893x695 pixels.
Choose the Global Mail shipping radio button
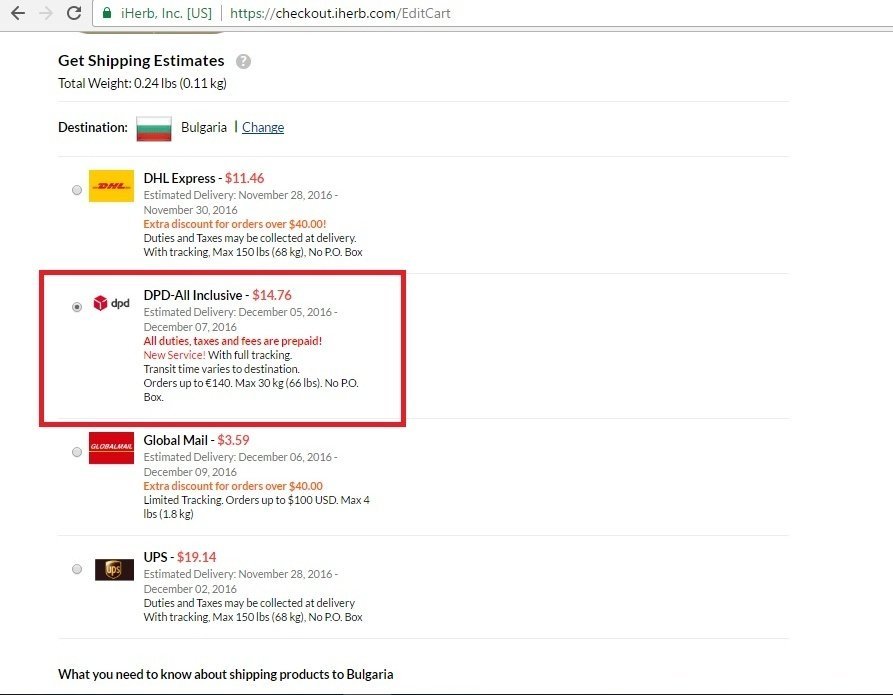pos(77,452)
